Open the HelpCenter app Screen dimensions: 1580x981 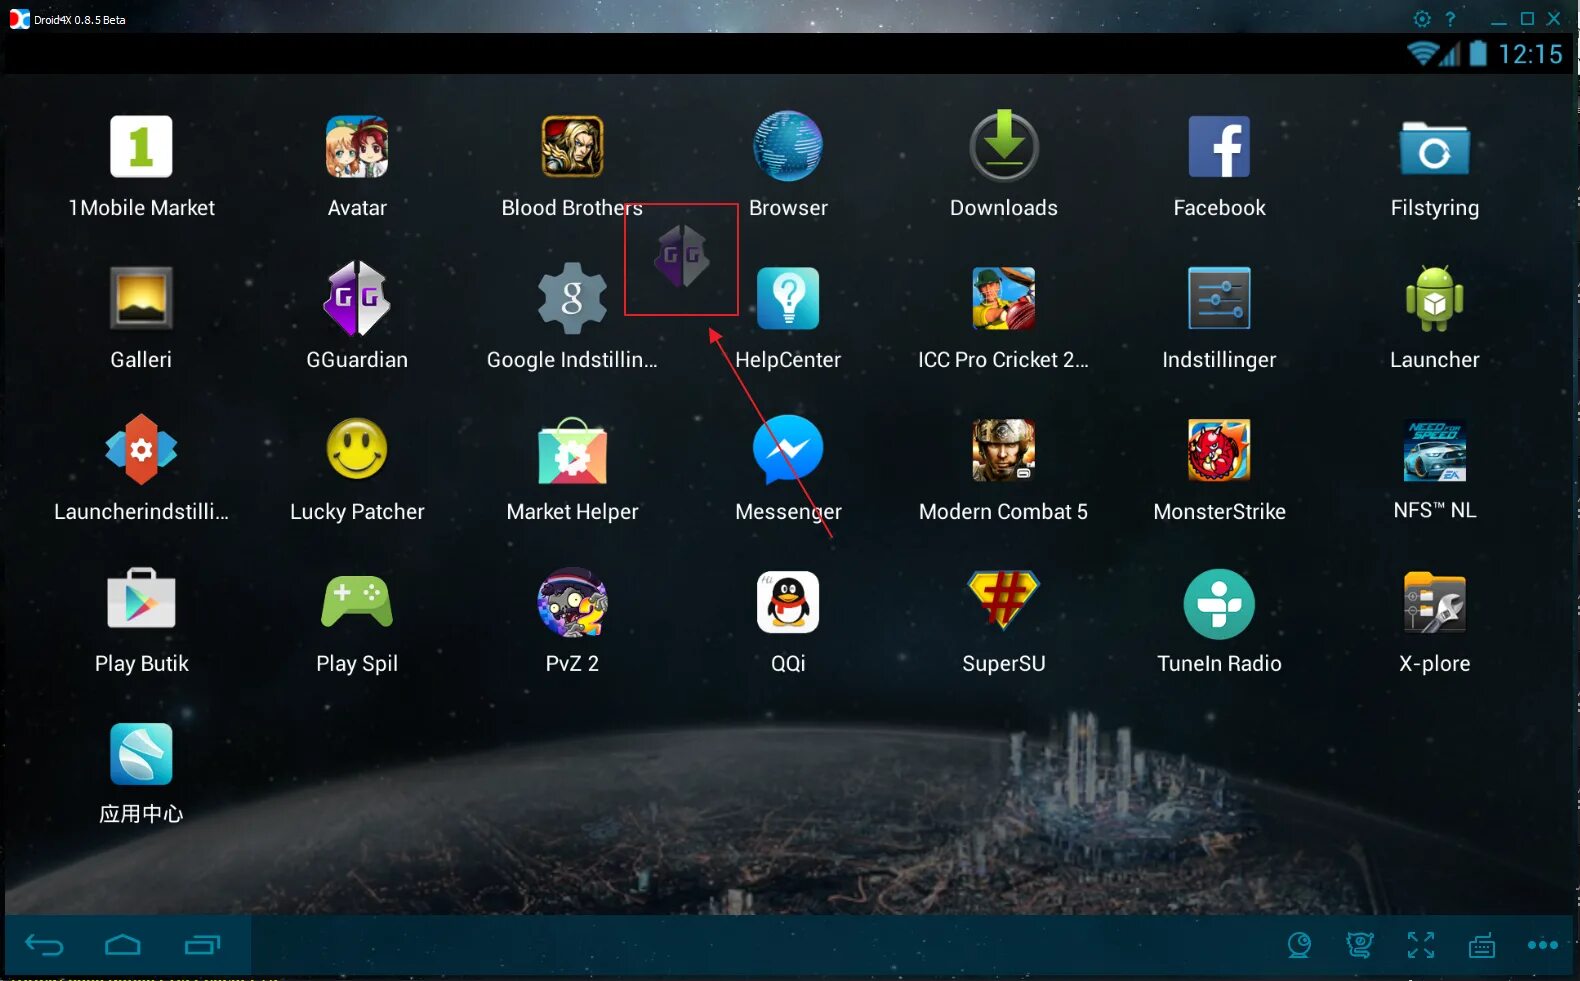tap(788, 298)
